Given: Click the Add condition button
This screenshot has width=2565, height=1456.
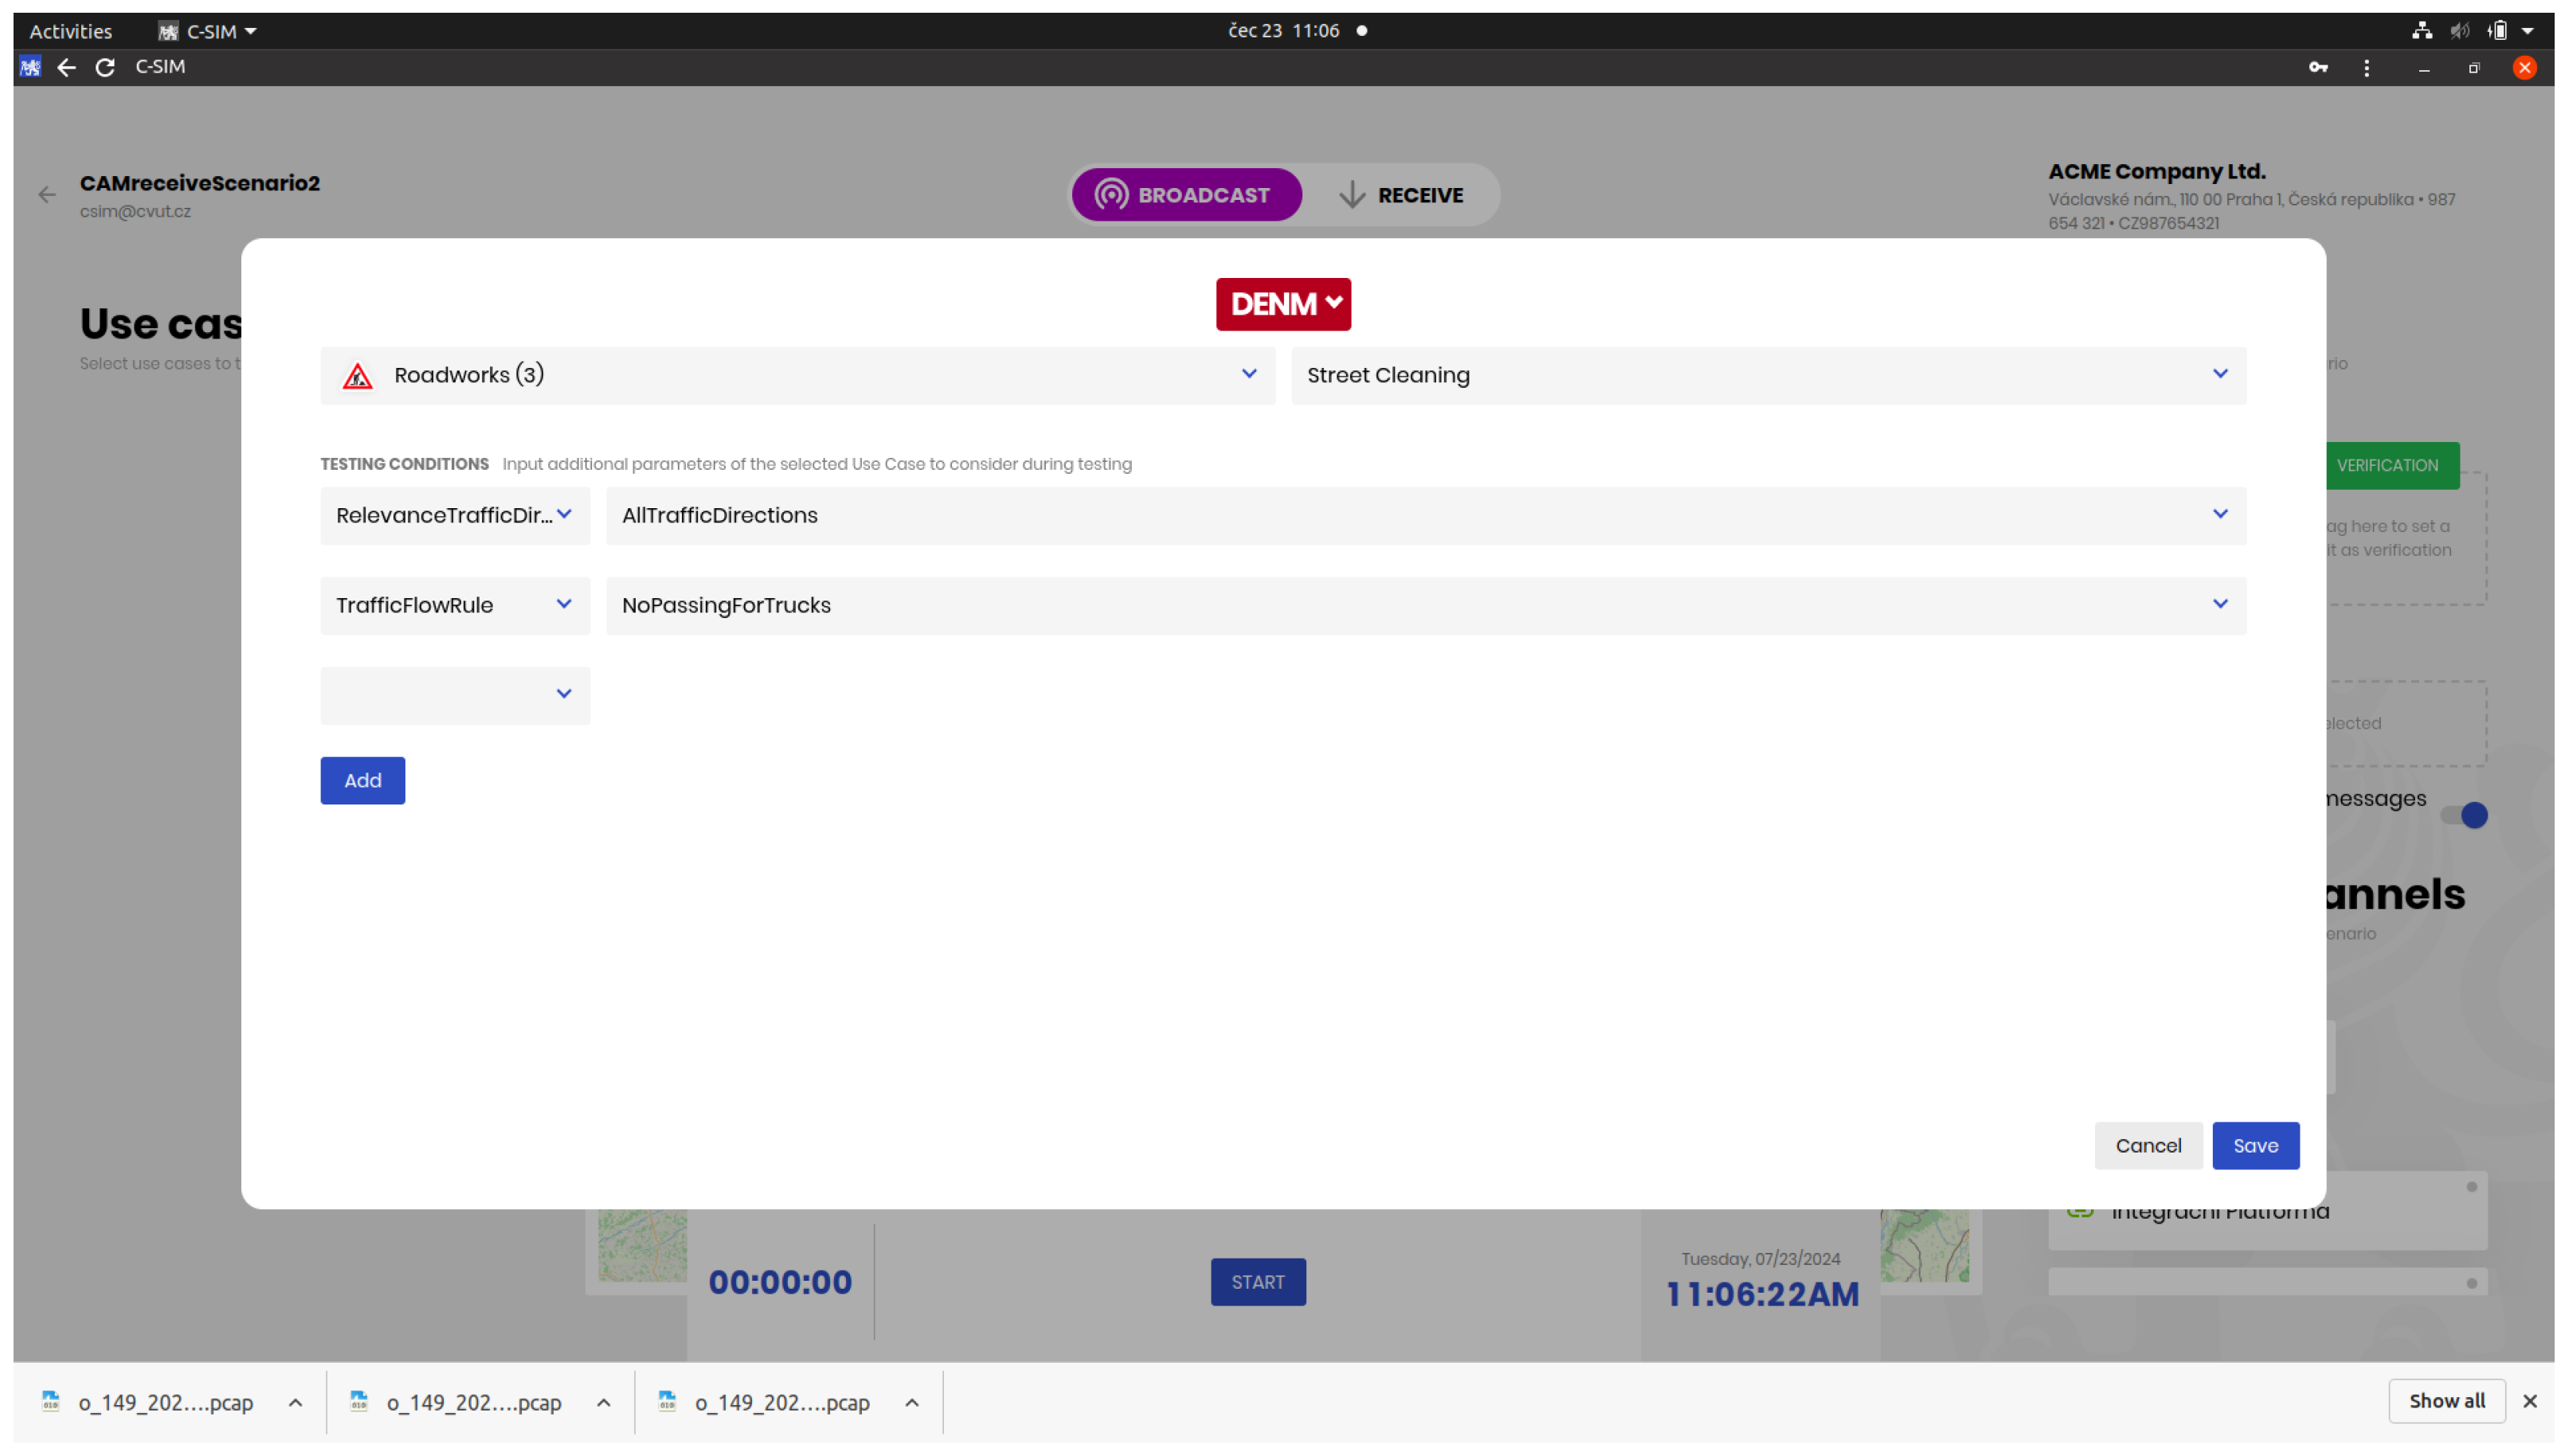Looking at the screenshot, I should tap(362, 780).
